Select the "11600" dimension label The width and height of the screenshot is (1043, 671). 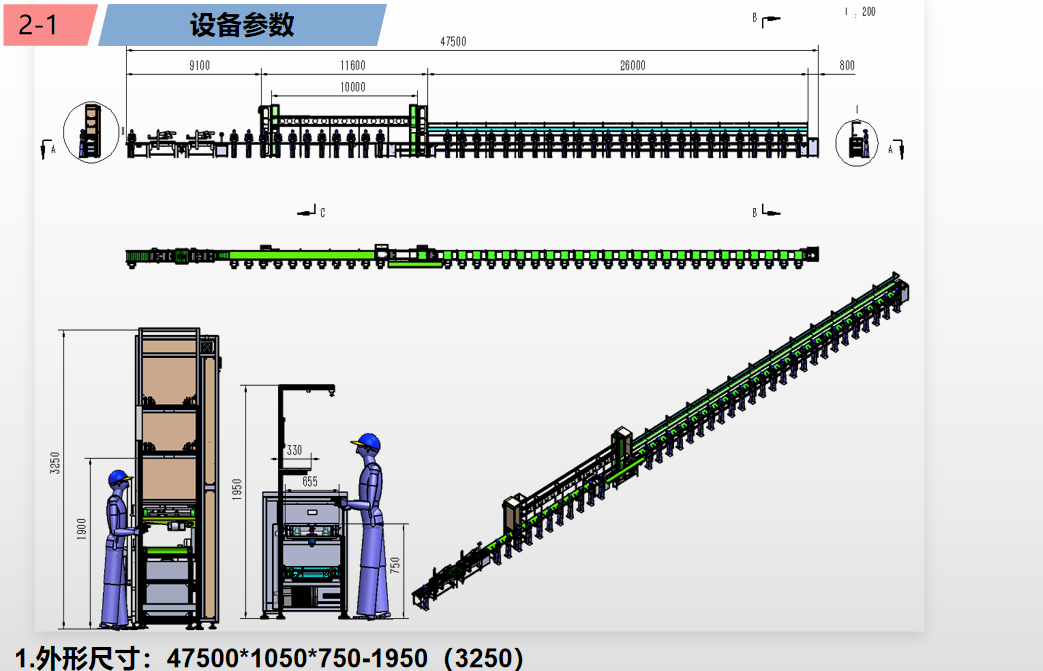(x=353, y=65)
